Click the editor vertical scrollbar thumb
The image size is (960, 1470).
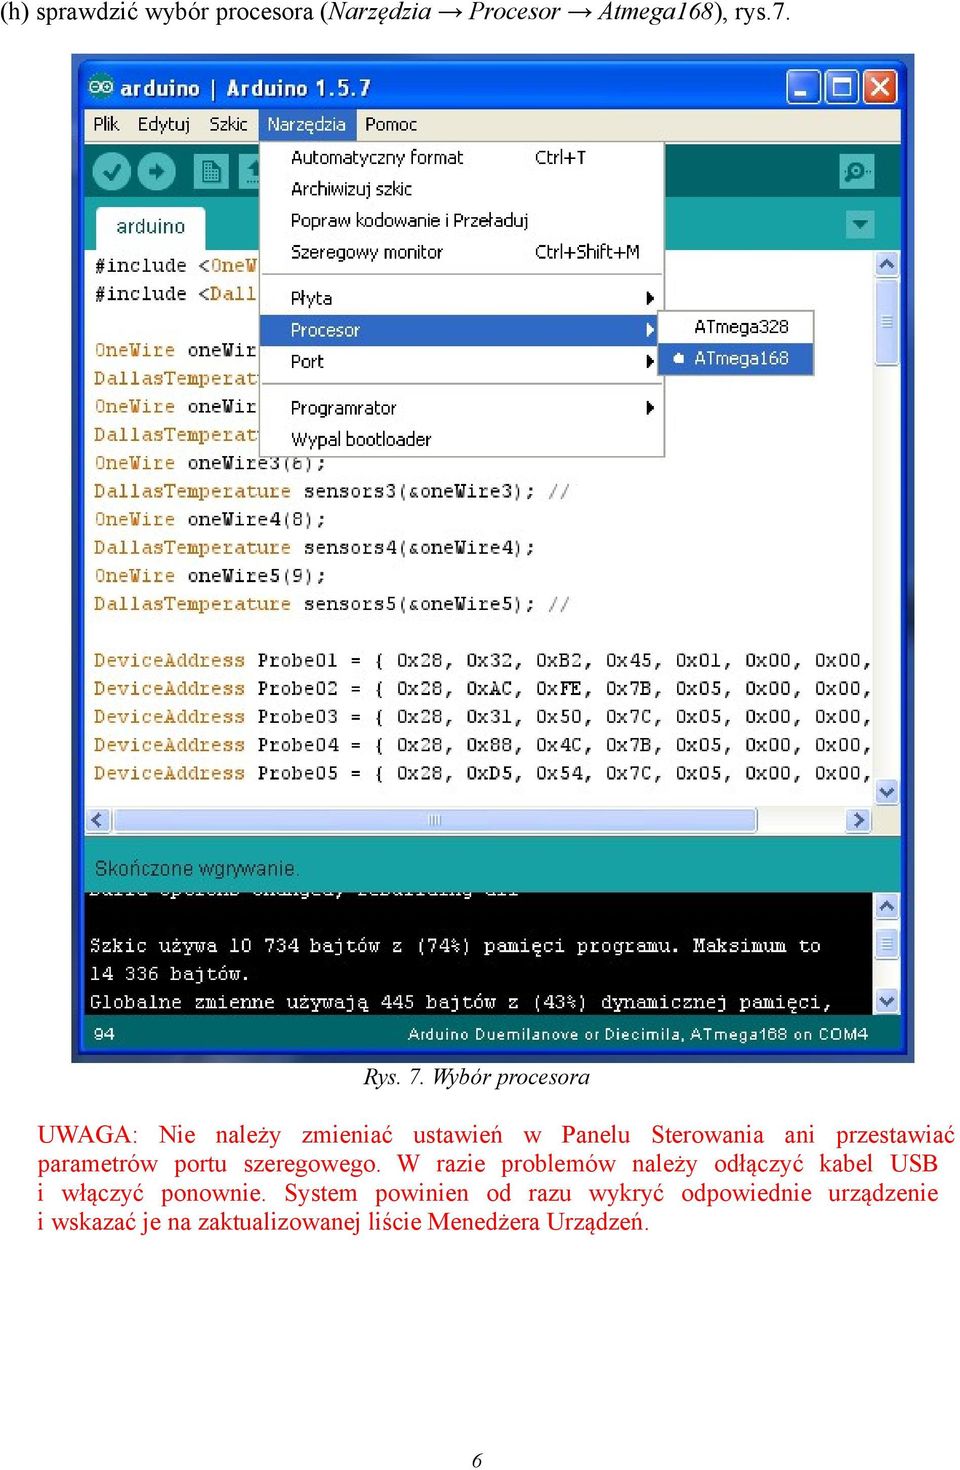pos(886,322)
